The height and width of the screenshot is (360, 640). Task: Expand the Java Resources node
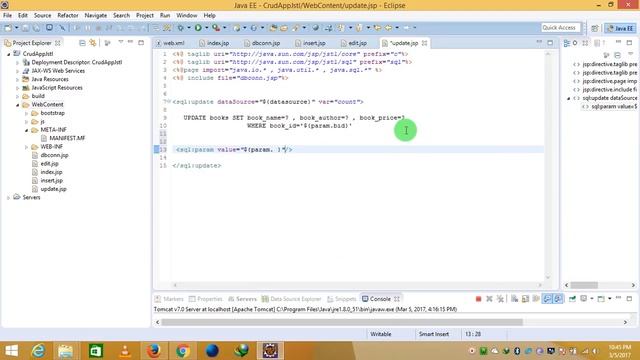click(18, 79)
